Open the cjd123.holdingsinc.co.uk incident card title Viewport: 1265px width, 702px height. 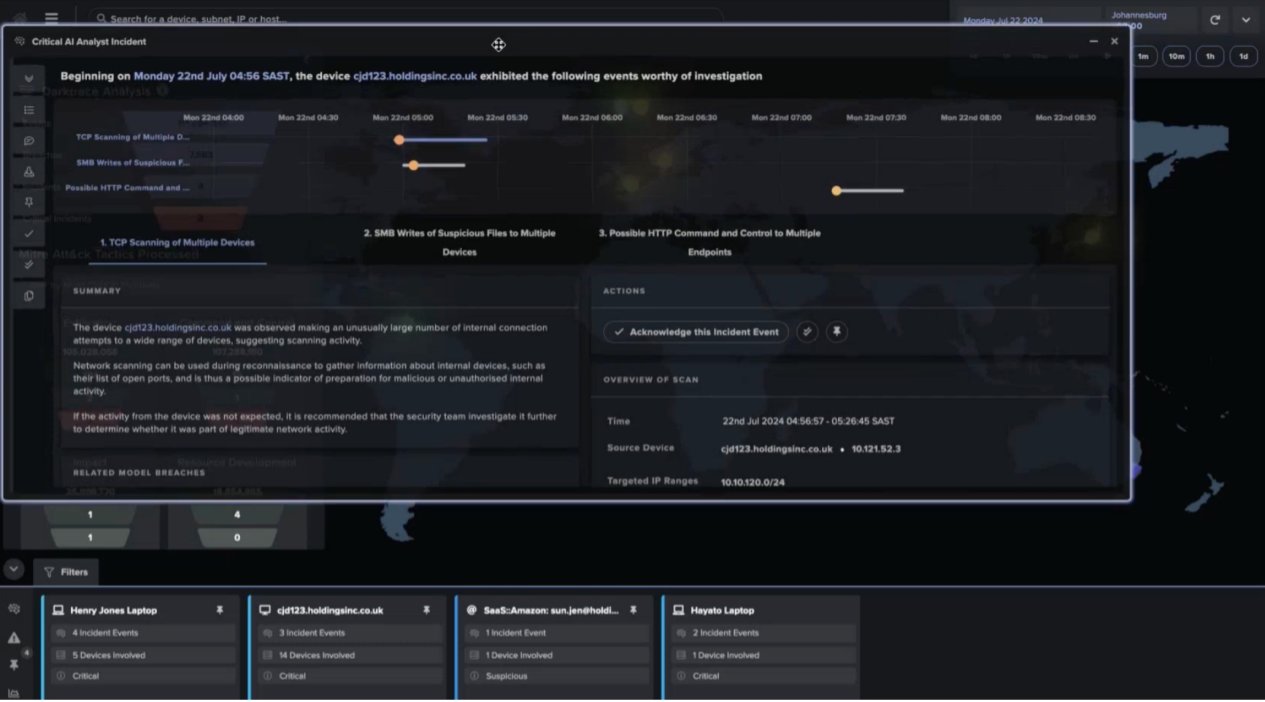tap(330, 610)
